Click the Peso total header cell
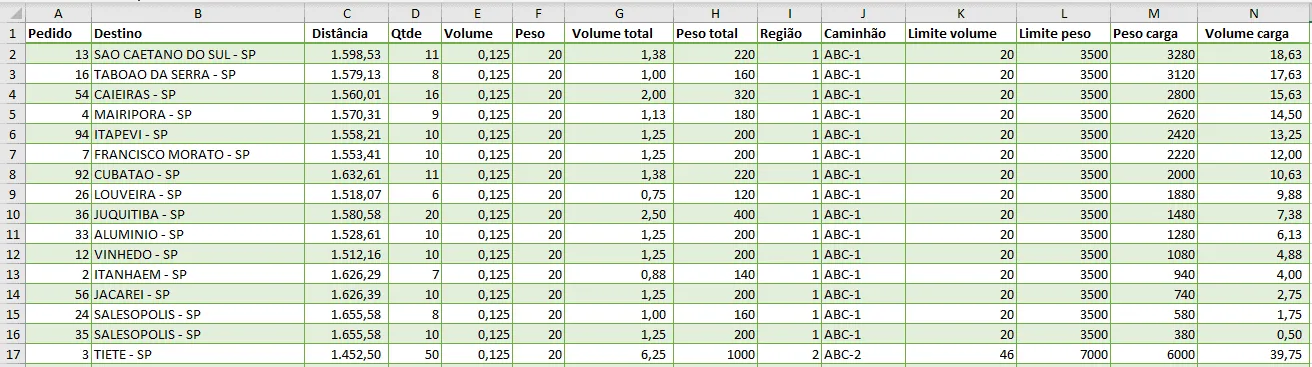 coord(714,34)
